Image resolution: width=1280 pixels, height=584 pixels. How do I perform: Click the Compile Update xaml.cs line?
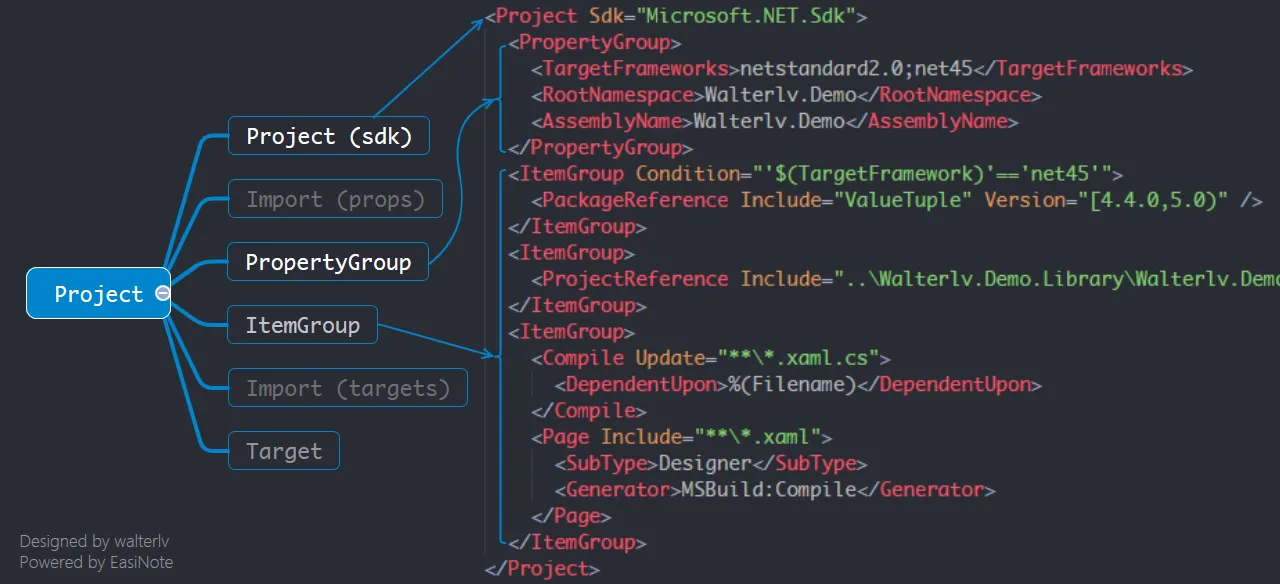coord(710,358)
